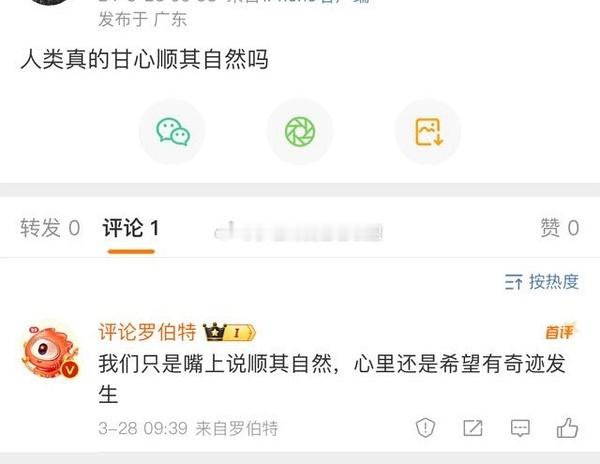
Task: Tap the comment text about 奇迹发生
Action: [x=332, y=379]
